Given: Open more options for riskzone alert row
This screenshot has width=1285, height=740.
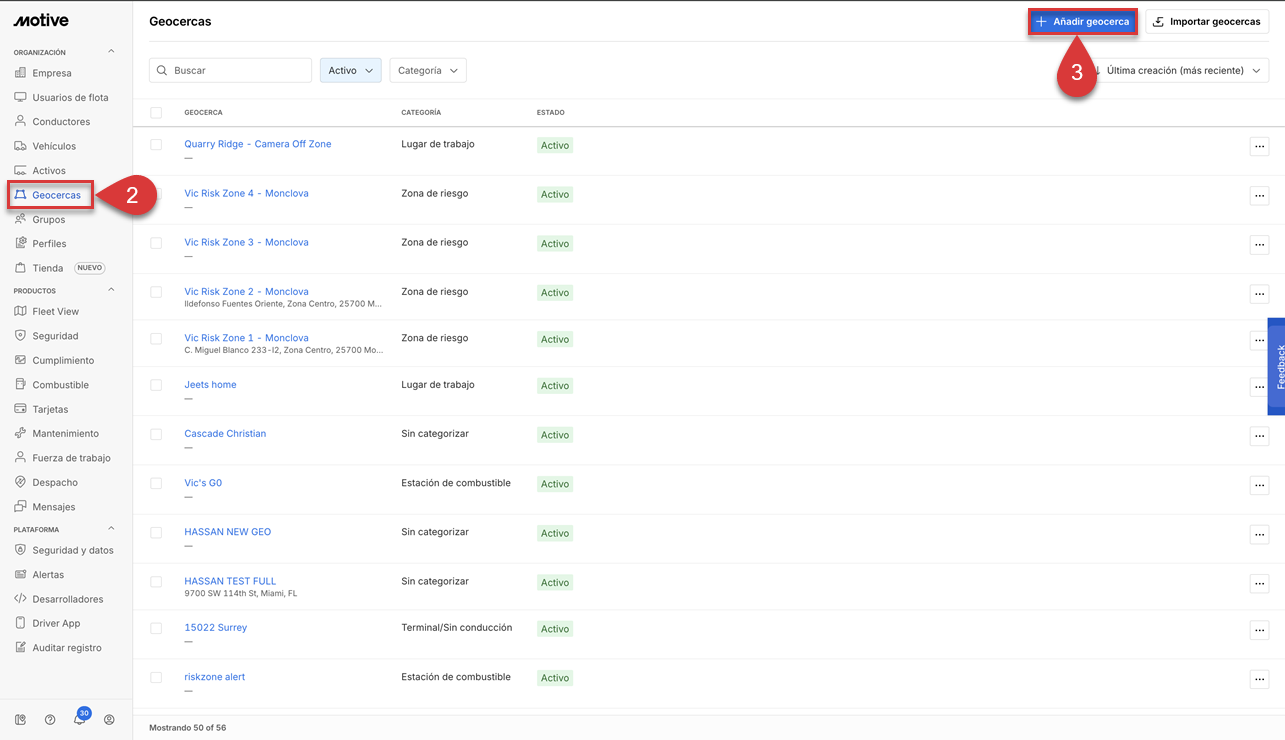Looking at the screenshot, I should (1259, 680).
